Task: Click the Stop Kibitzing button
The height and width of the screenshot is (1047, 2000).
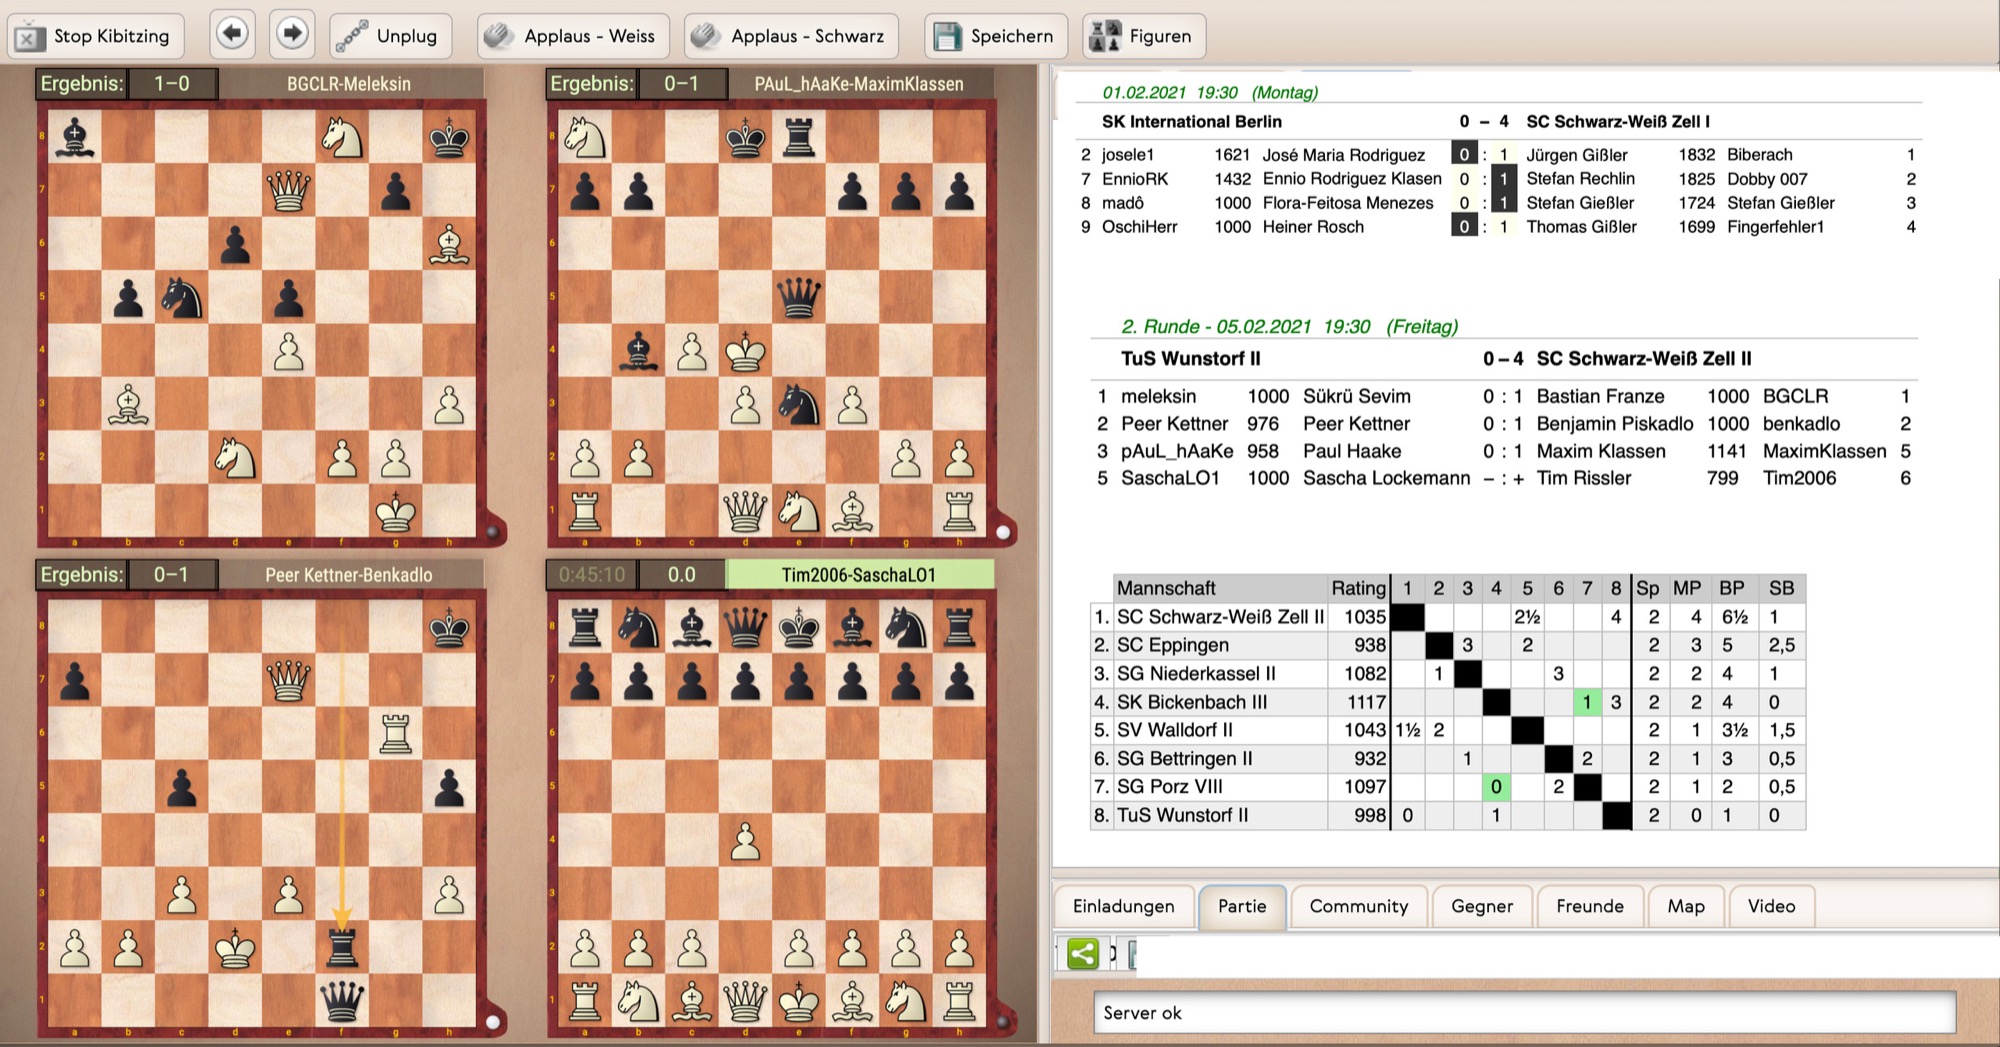Action: [96, 36]
